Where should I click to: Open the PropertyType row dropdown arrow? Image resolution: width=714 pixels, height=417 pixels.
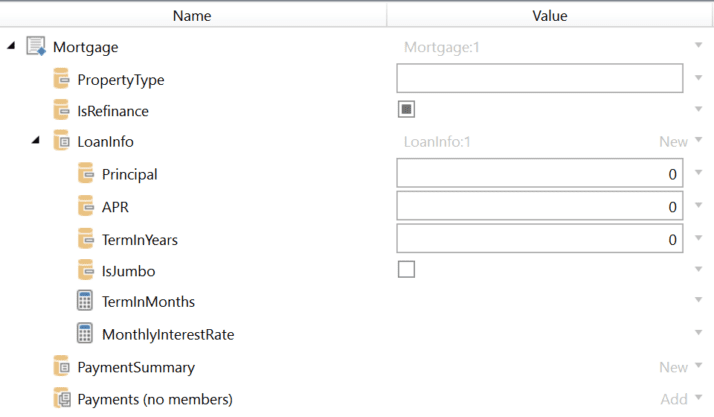pyautogui.click(x=698, y=78)
